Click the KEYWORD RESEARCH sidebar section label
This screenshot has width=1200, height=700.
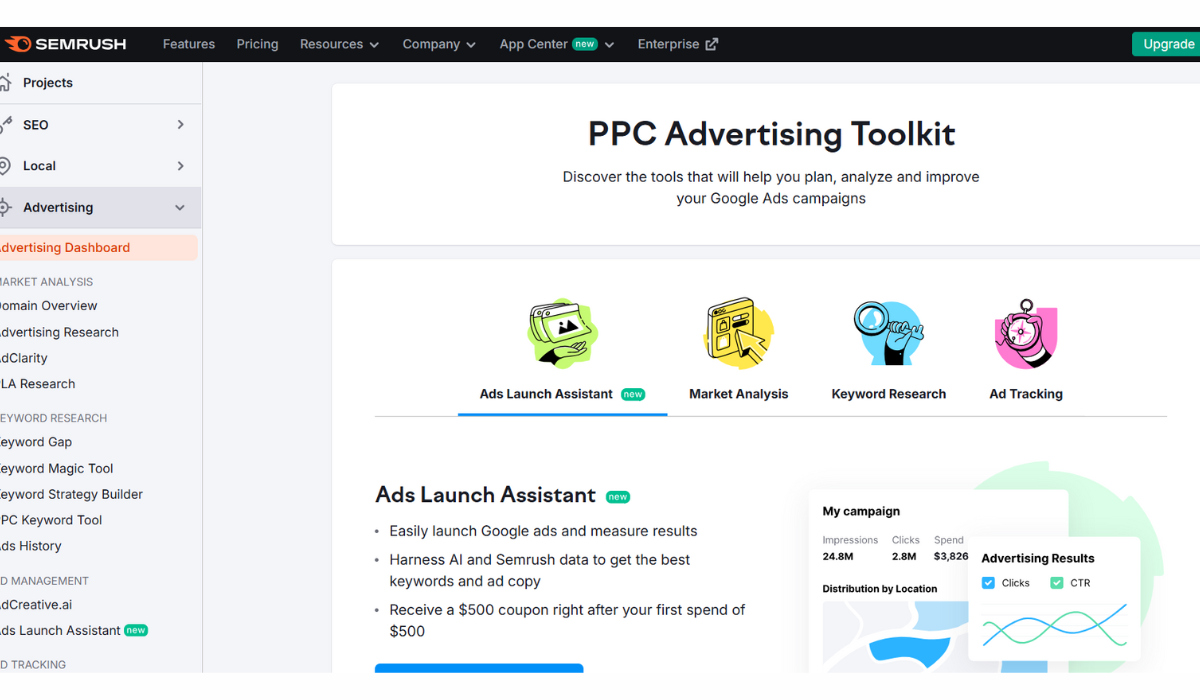pyautogui.click(x=53, y=418)
